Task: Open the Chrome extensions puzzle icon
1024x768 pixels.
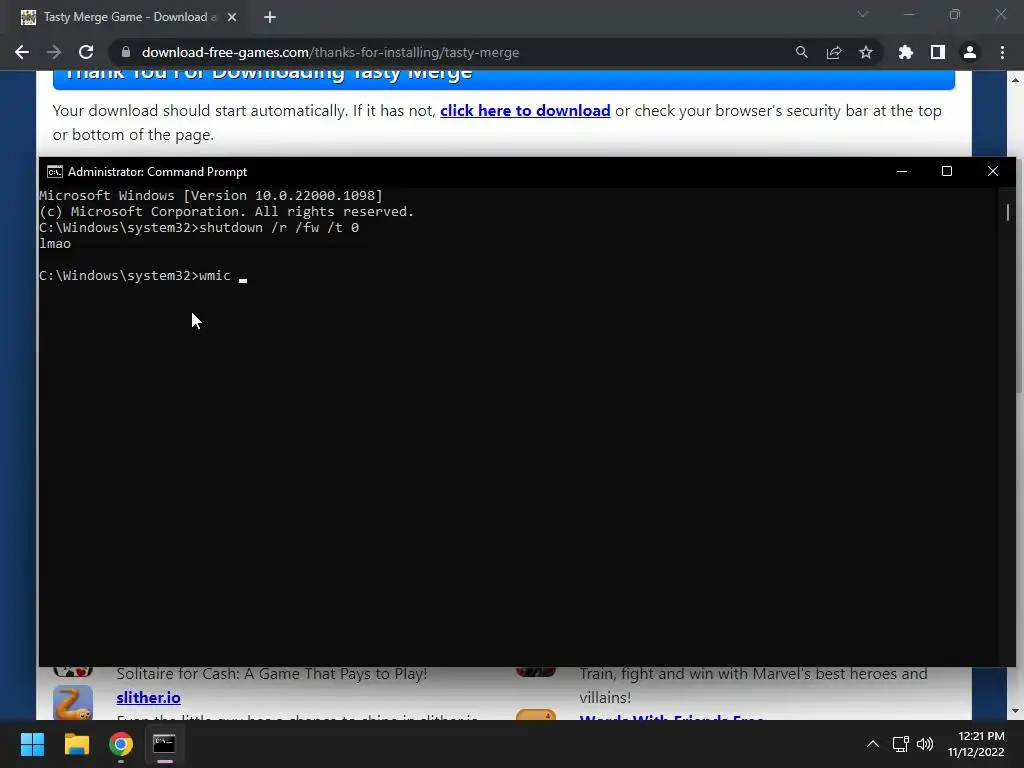Action: tap(906, 52)
